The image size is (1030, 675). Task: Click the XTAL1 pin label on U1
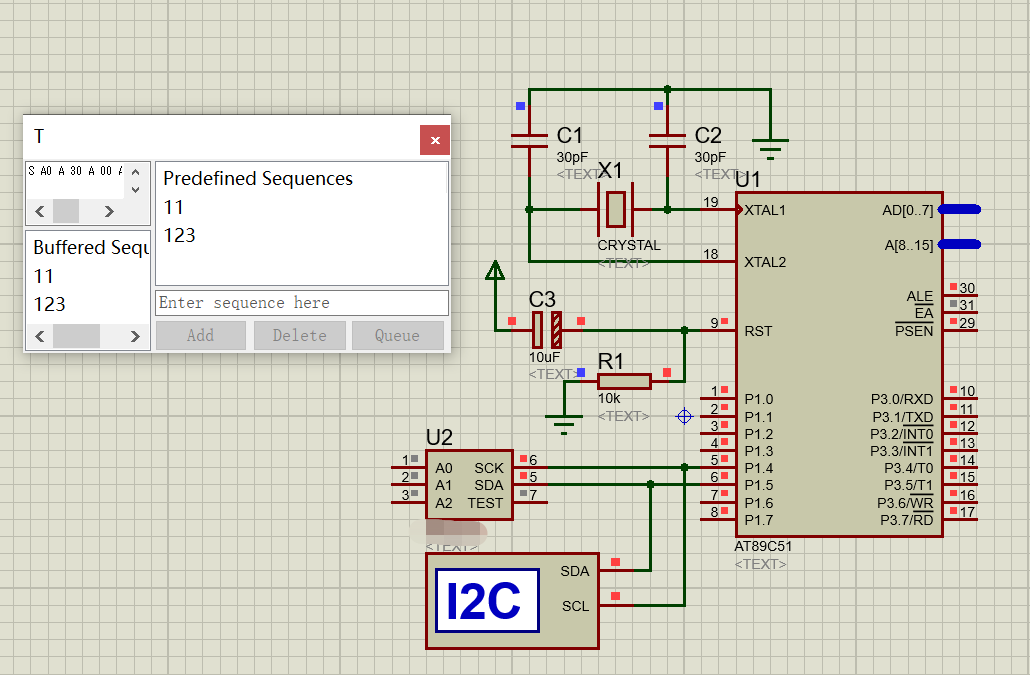(x=765, y=210)
